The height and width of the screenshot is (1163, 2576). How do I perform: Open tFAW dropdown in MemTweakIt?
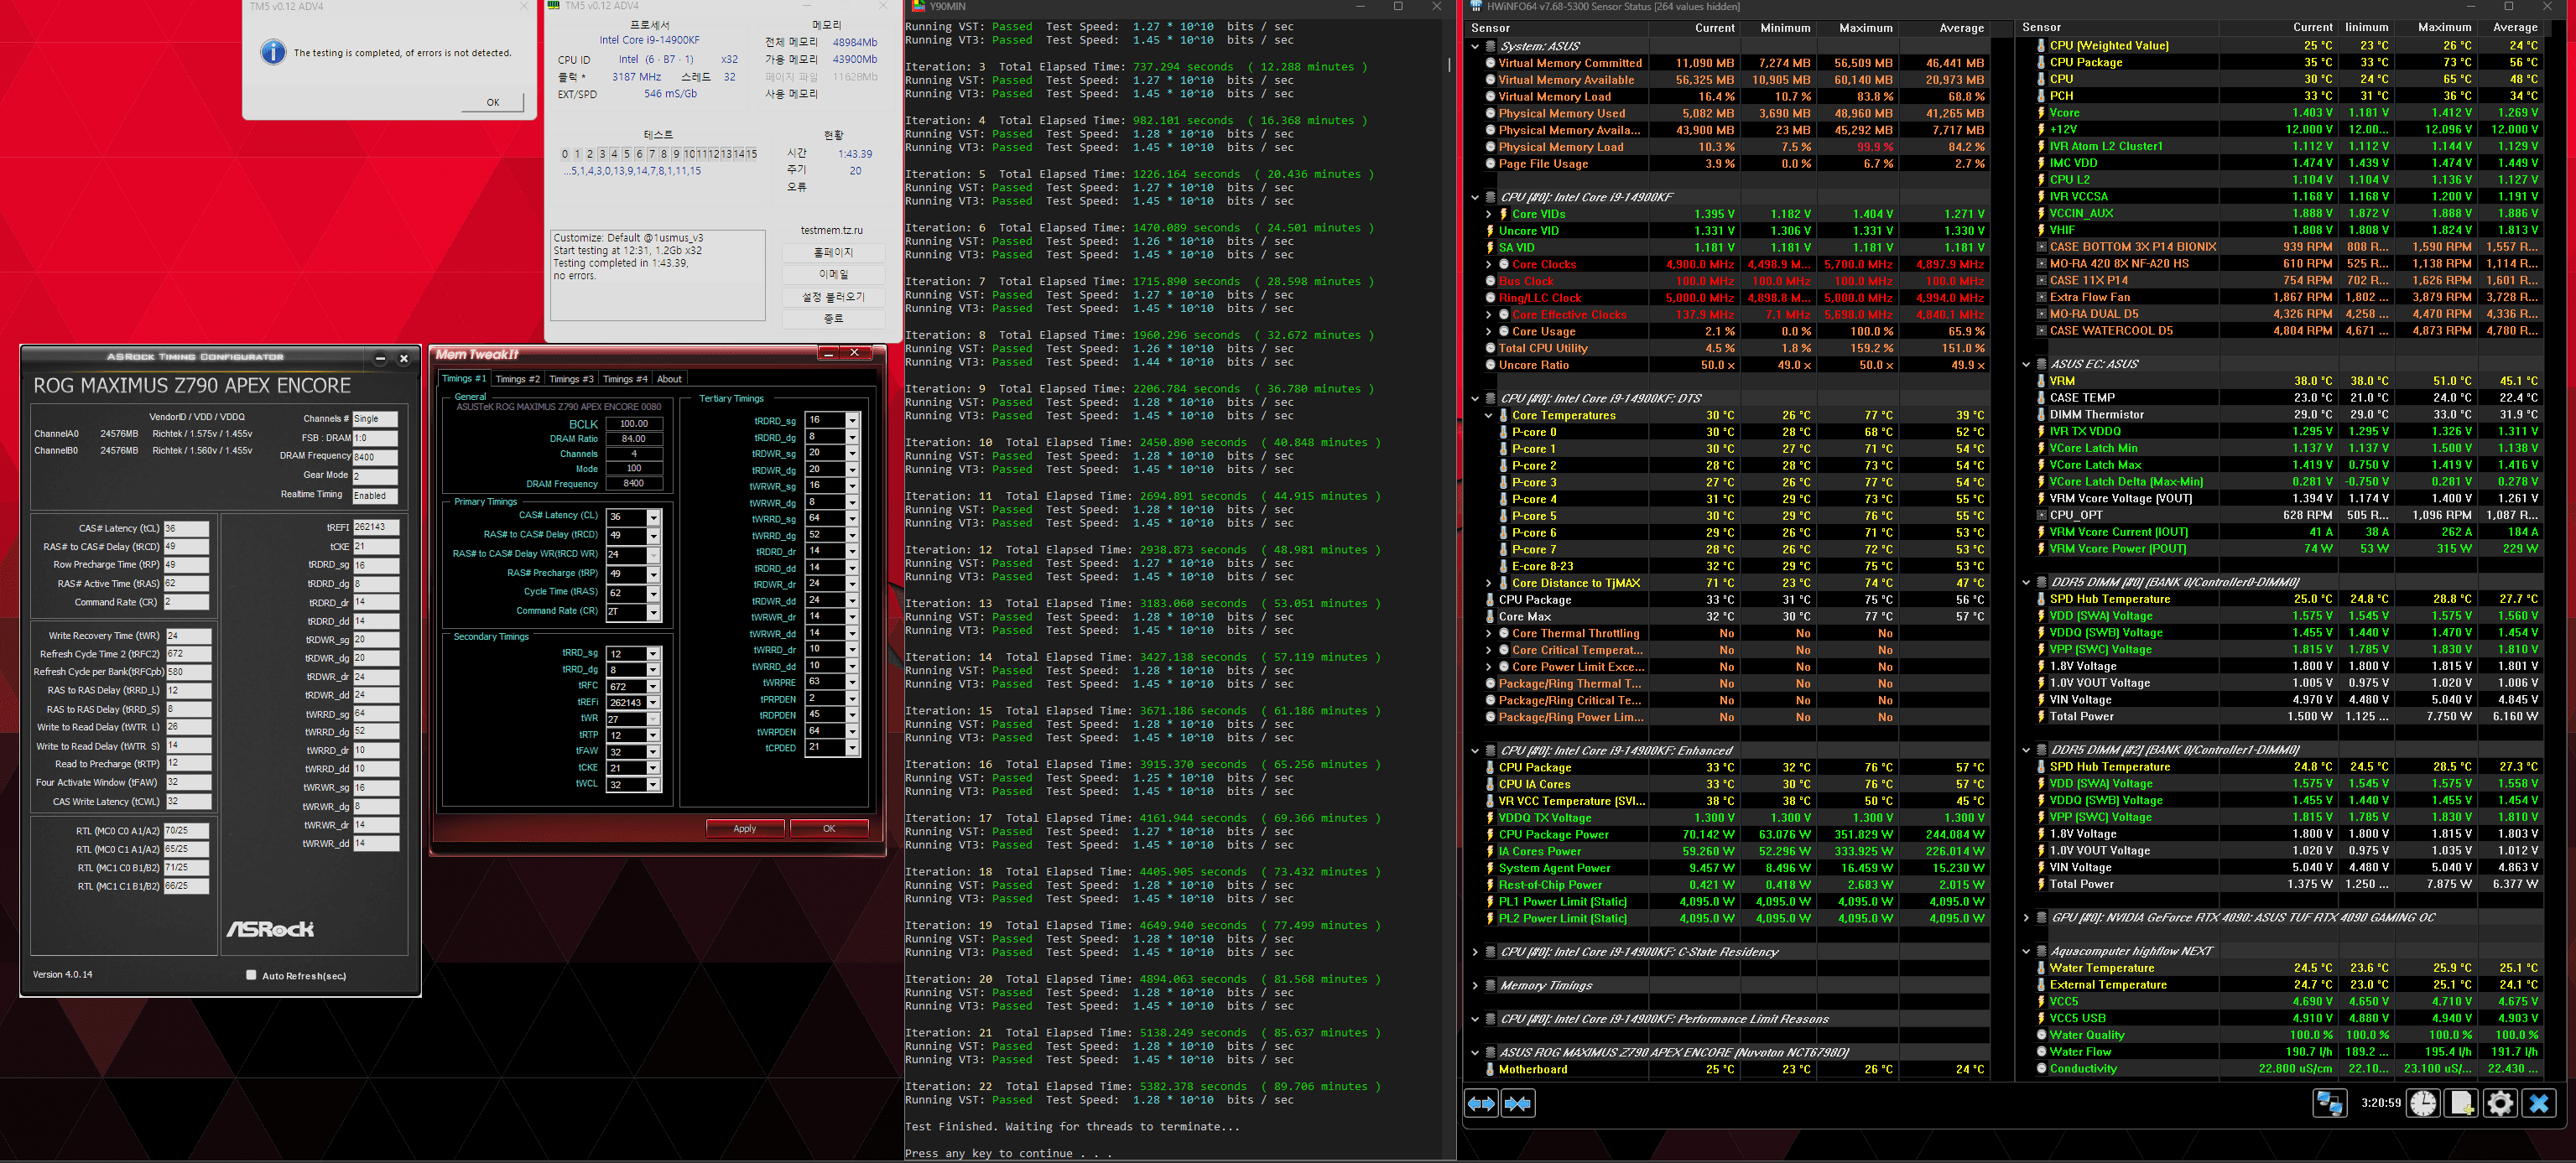coord(653,752)
